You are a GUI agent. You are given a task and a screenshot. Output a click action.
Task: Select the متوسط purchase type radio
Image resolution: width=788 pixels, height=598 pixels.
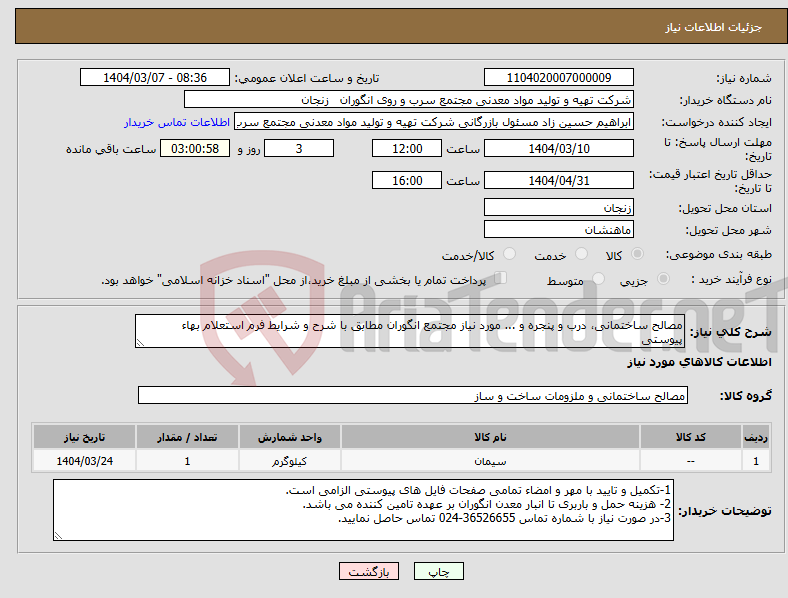[599, 278]
